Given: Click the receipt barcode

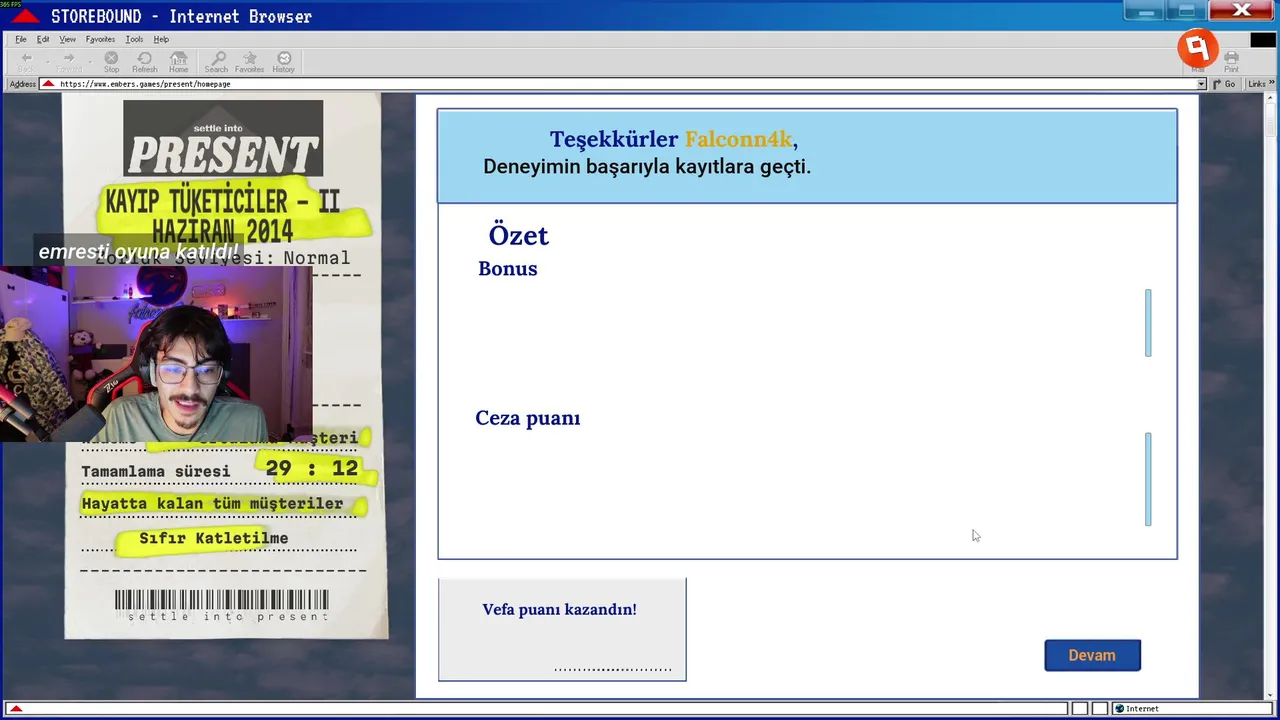Looking at the screenshot, I should point(221,600).
